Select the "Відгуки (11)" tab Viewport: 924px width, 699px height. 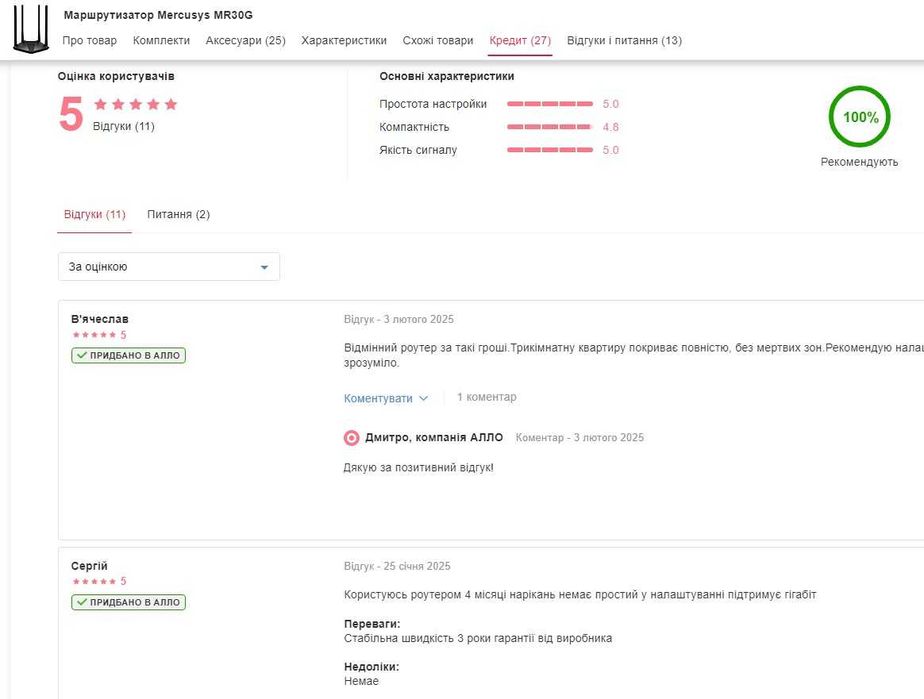[x=94, y=215]
